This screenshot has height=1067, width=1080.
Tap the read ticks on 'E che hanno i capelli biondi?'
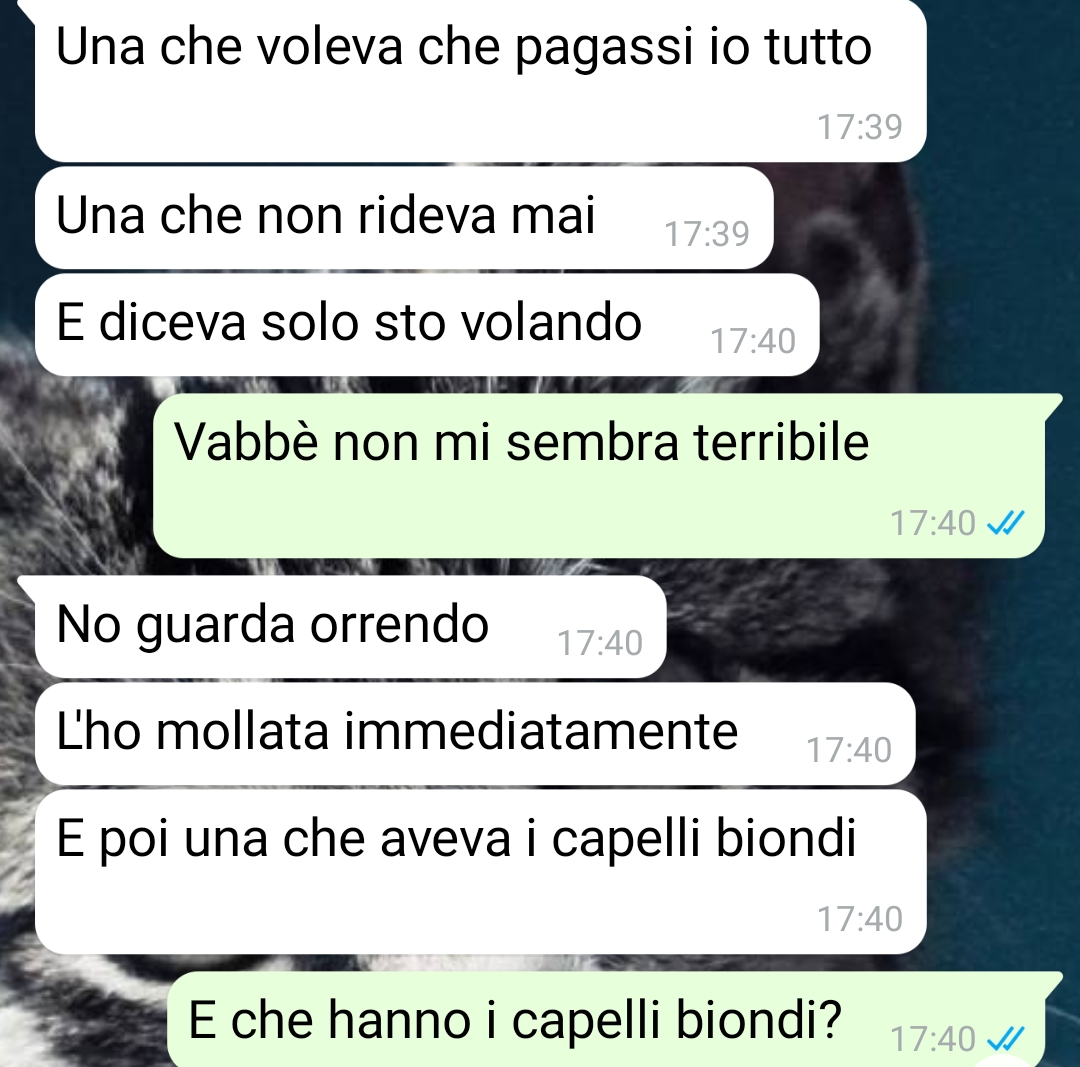[1006, 1039]
